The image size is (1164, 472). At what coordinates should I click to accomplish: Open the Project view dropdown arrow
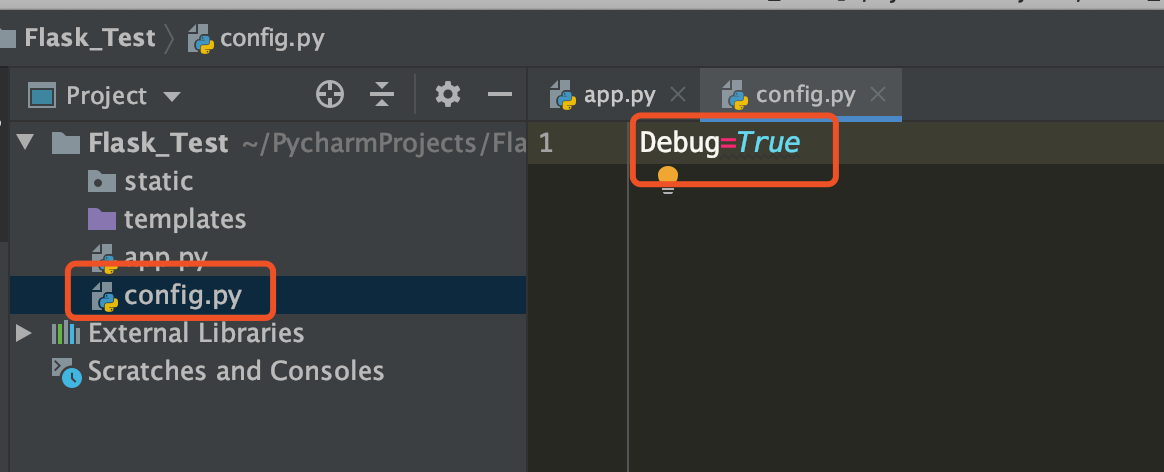172,97
